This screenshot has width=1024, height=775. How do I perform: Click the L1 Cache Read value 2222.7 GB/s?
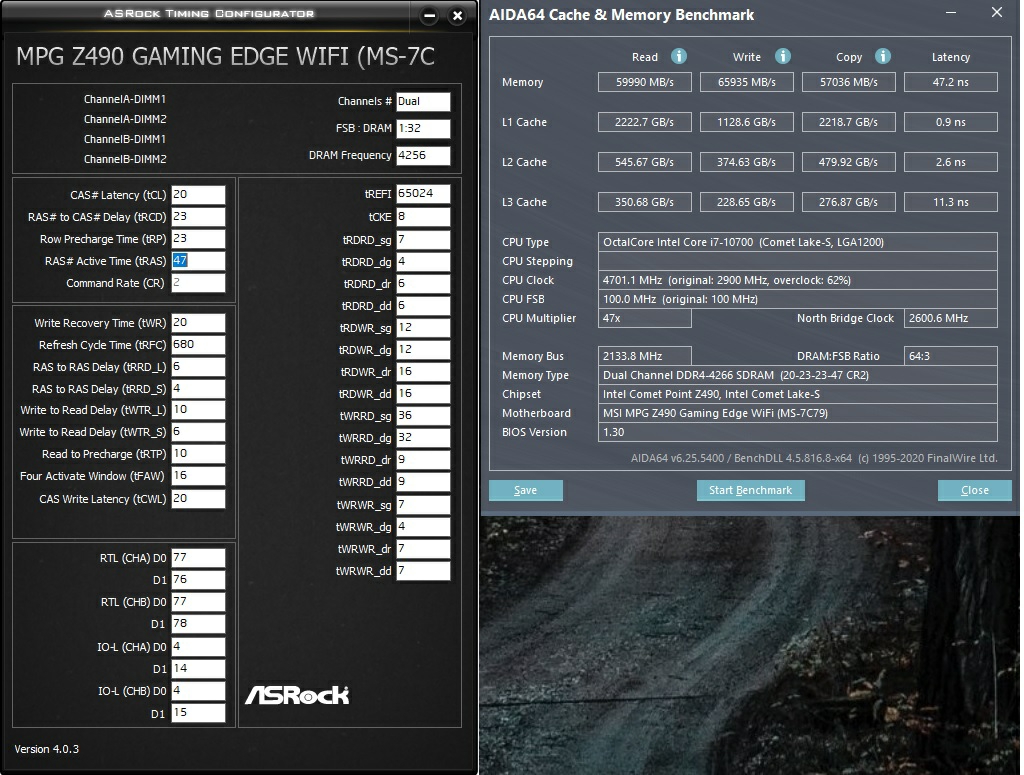point(645,122)
